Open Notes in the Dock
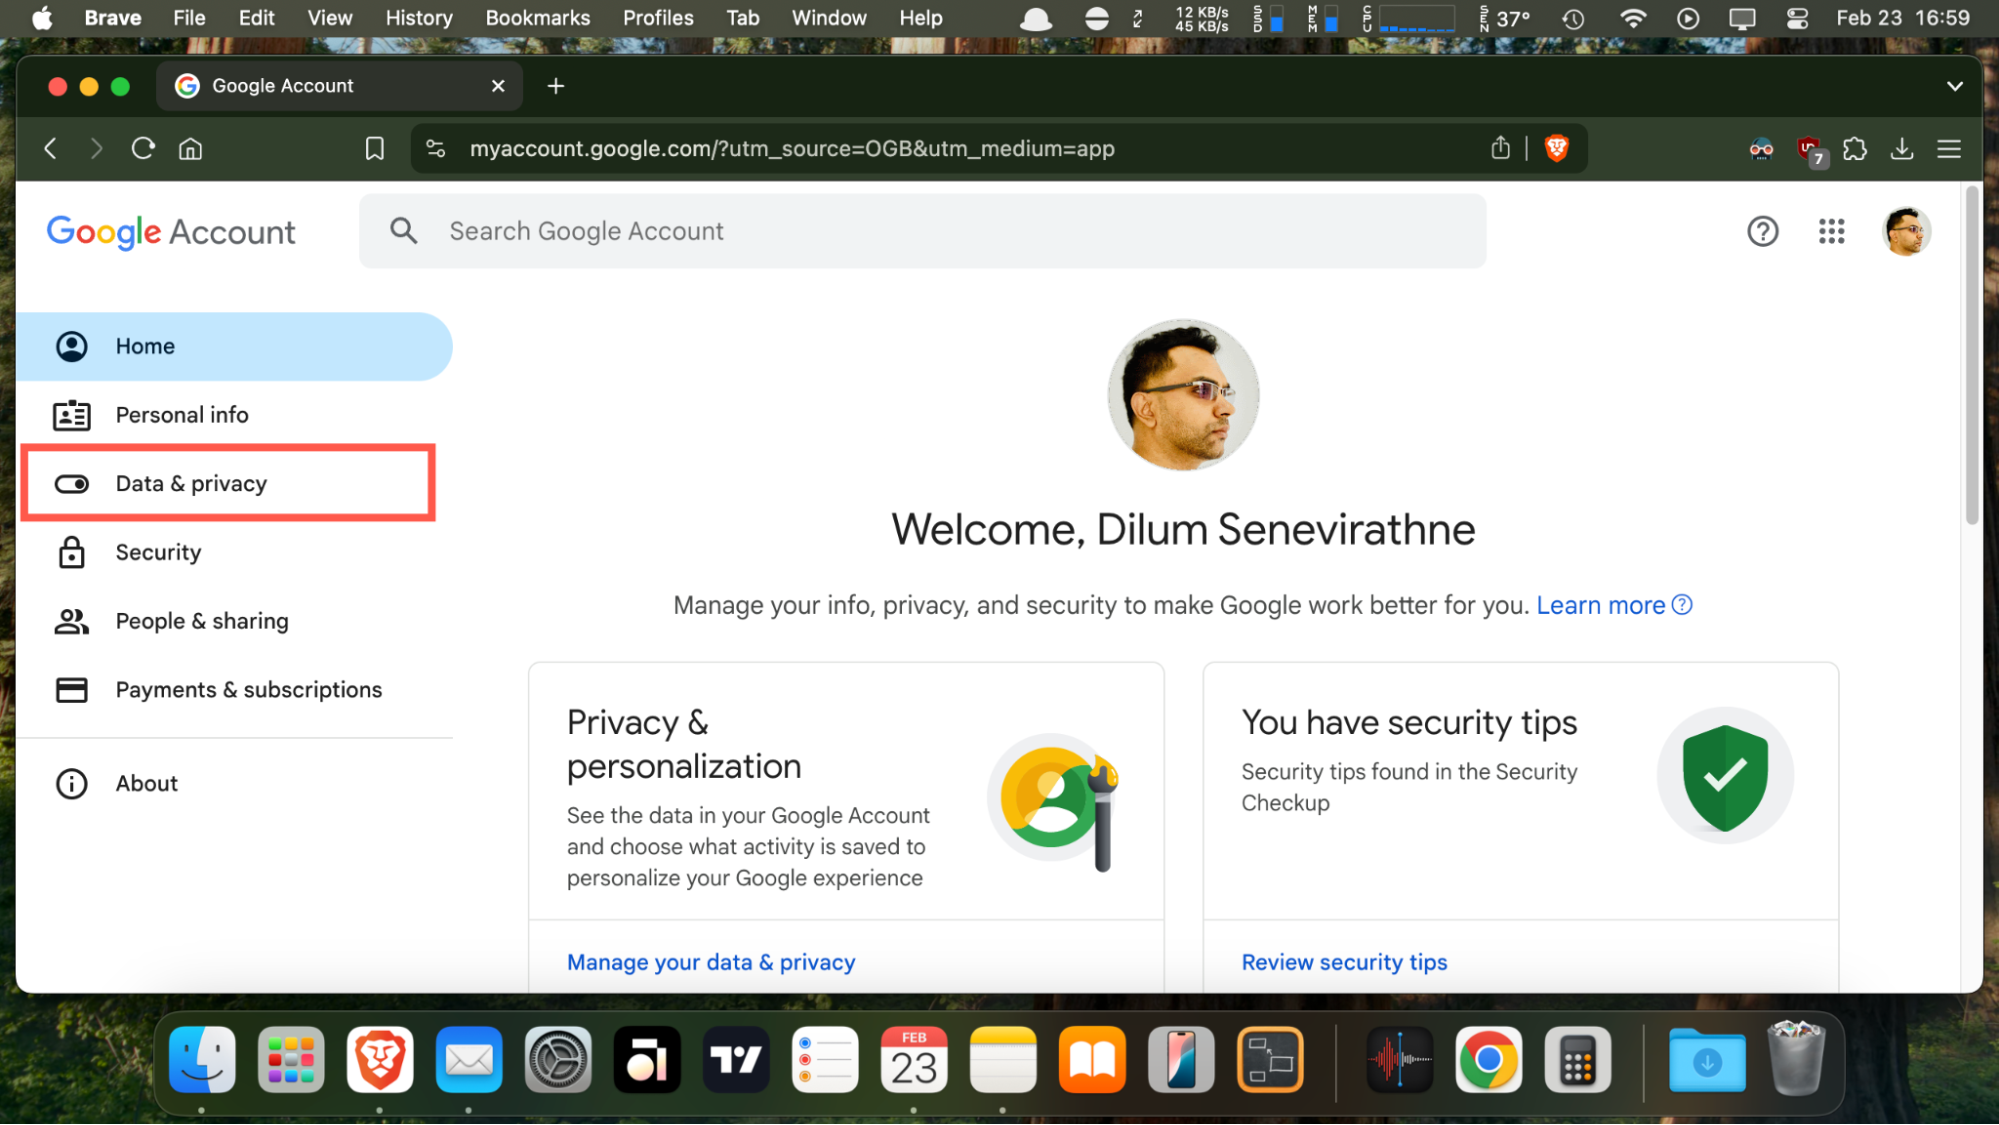This screenshot has height=1125, width=1999. click(1003, 1060)
